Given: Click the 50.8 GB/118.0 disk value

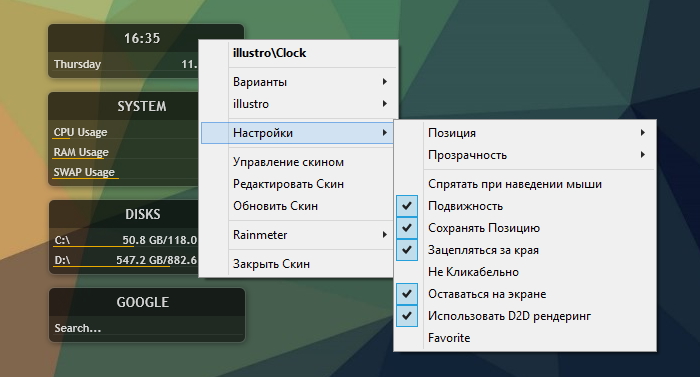Looking at the screenshot, I should (159, 240).
